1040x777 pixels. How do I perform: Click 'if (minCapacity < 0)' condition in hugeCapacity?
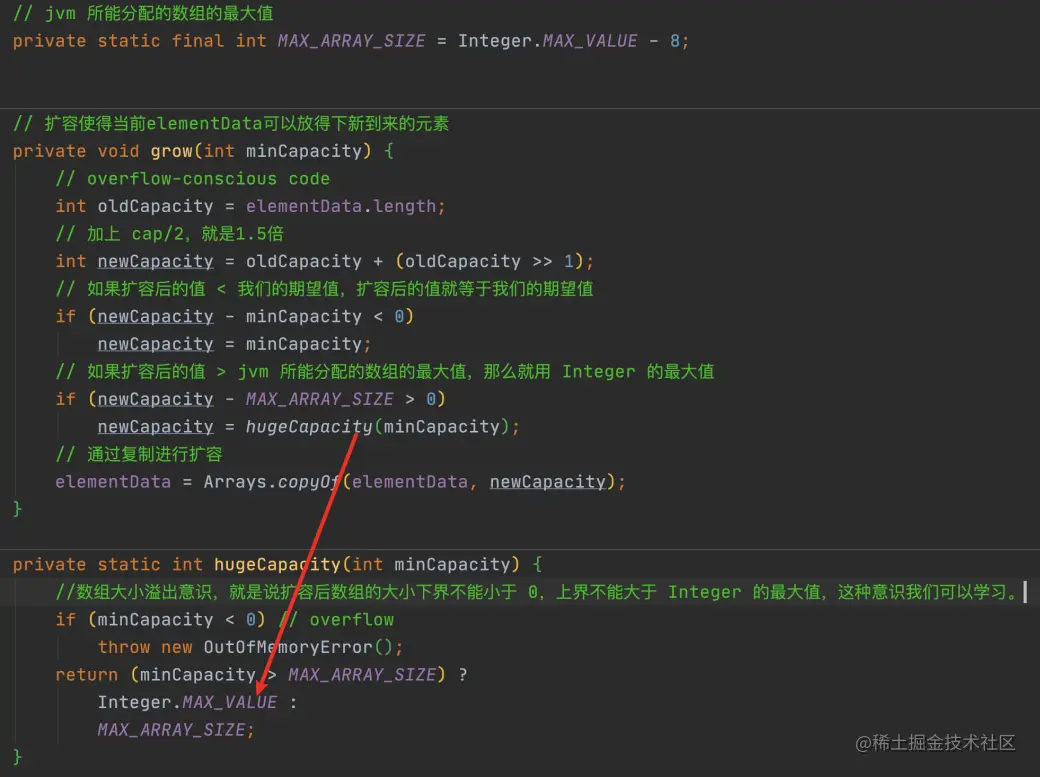[161, 620]
